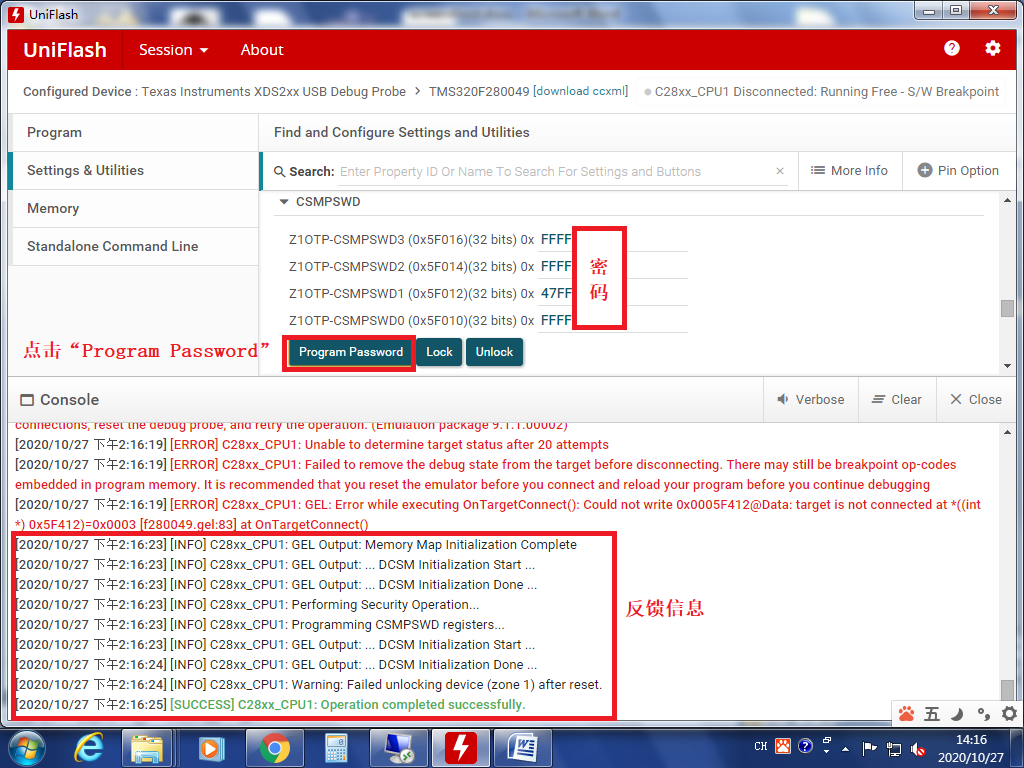1024x768 pixels.
Task: Click the Failed unlocking device warning line
Action: click(309, 684)
